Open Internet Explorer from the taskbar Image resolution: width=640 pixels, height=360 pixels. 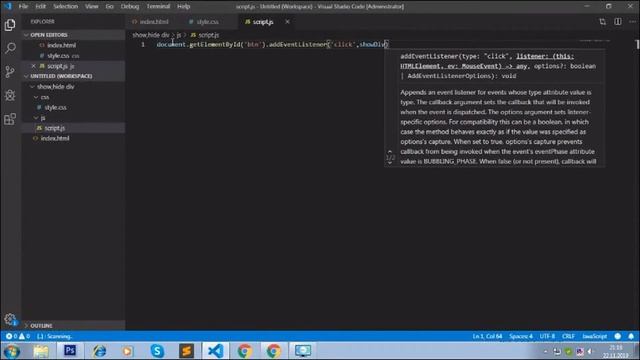click(x=99, y=351)
